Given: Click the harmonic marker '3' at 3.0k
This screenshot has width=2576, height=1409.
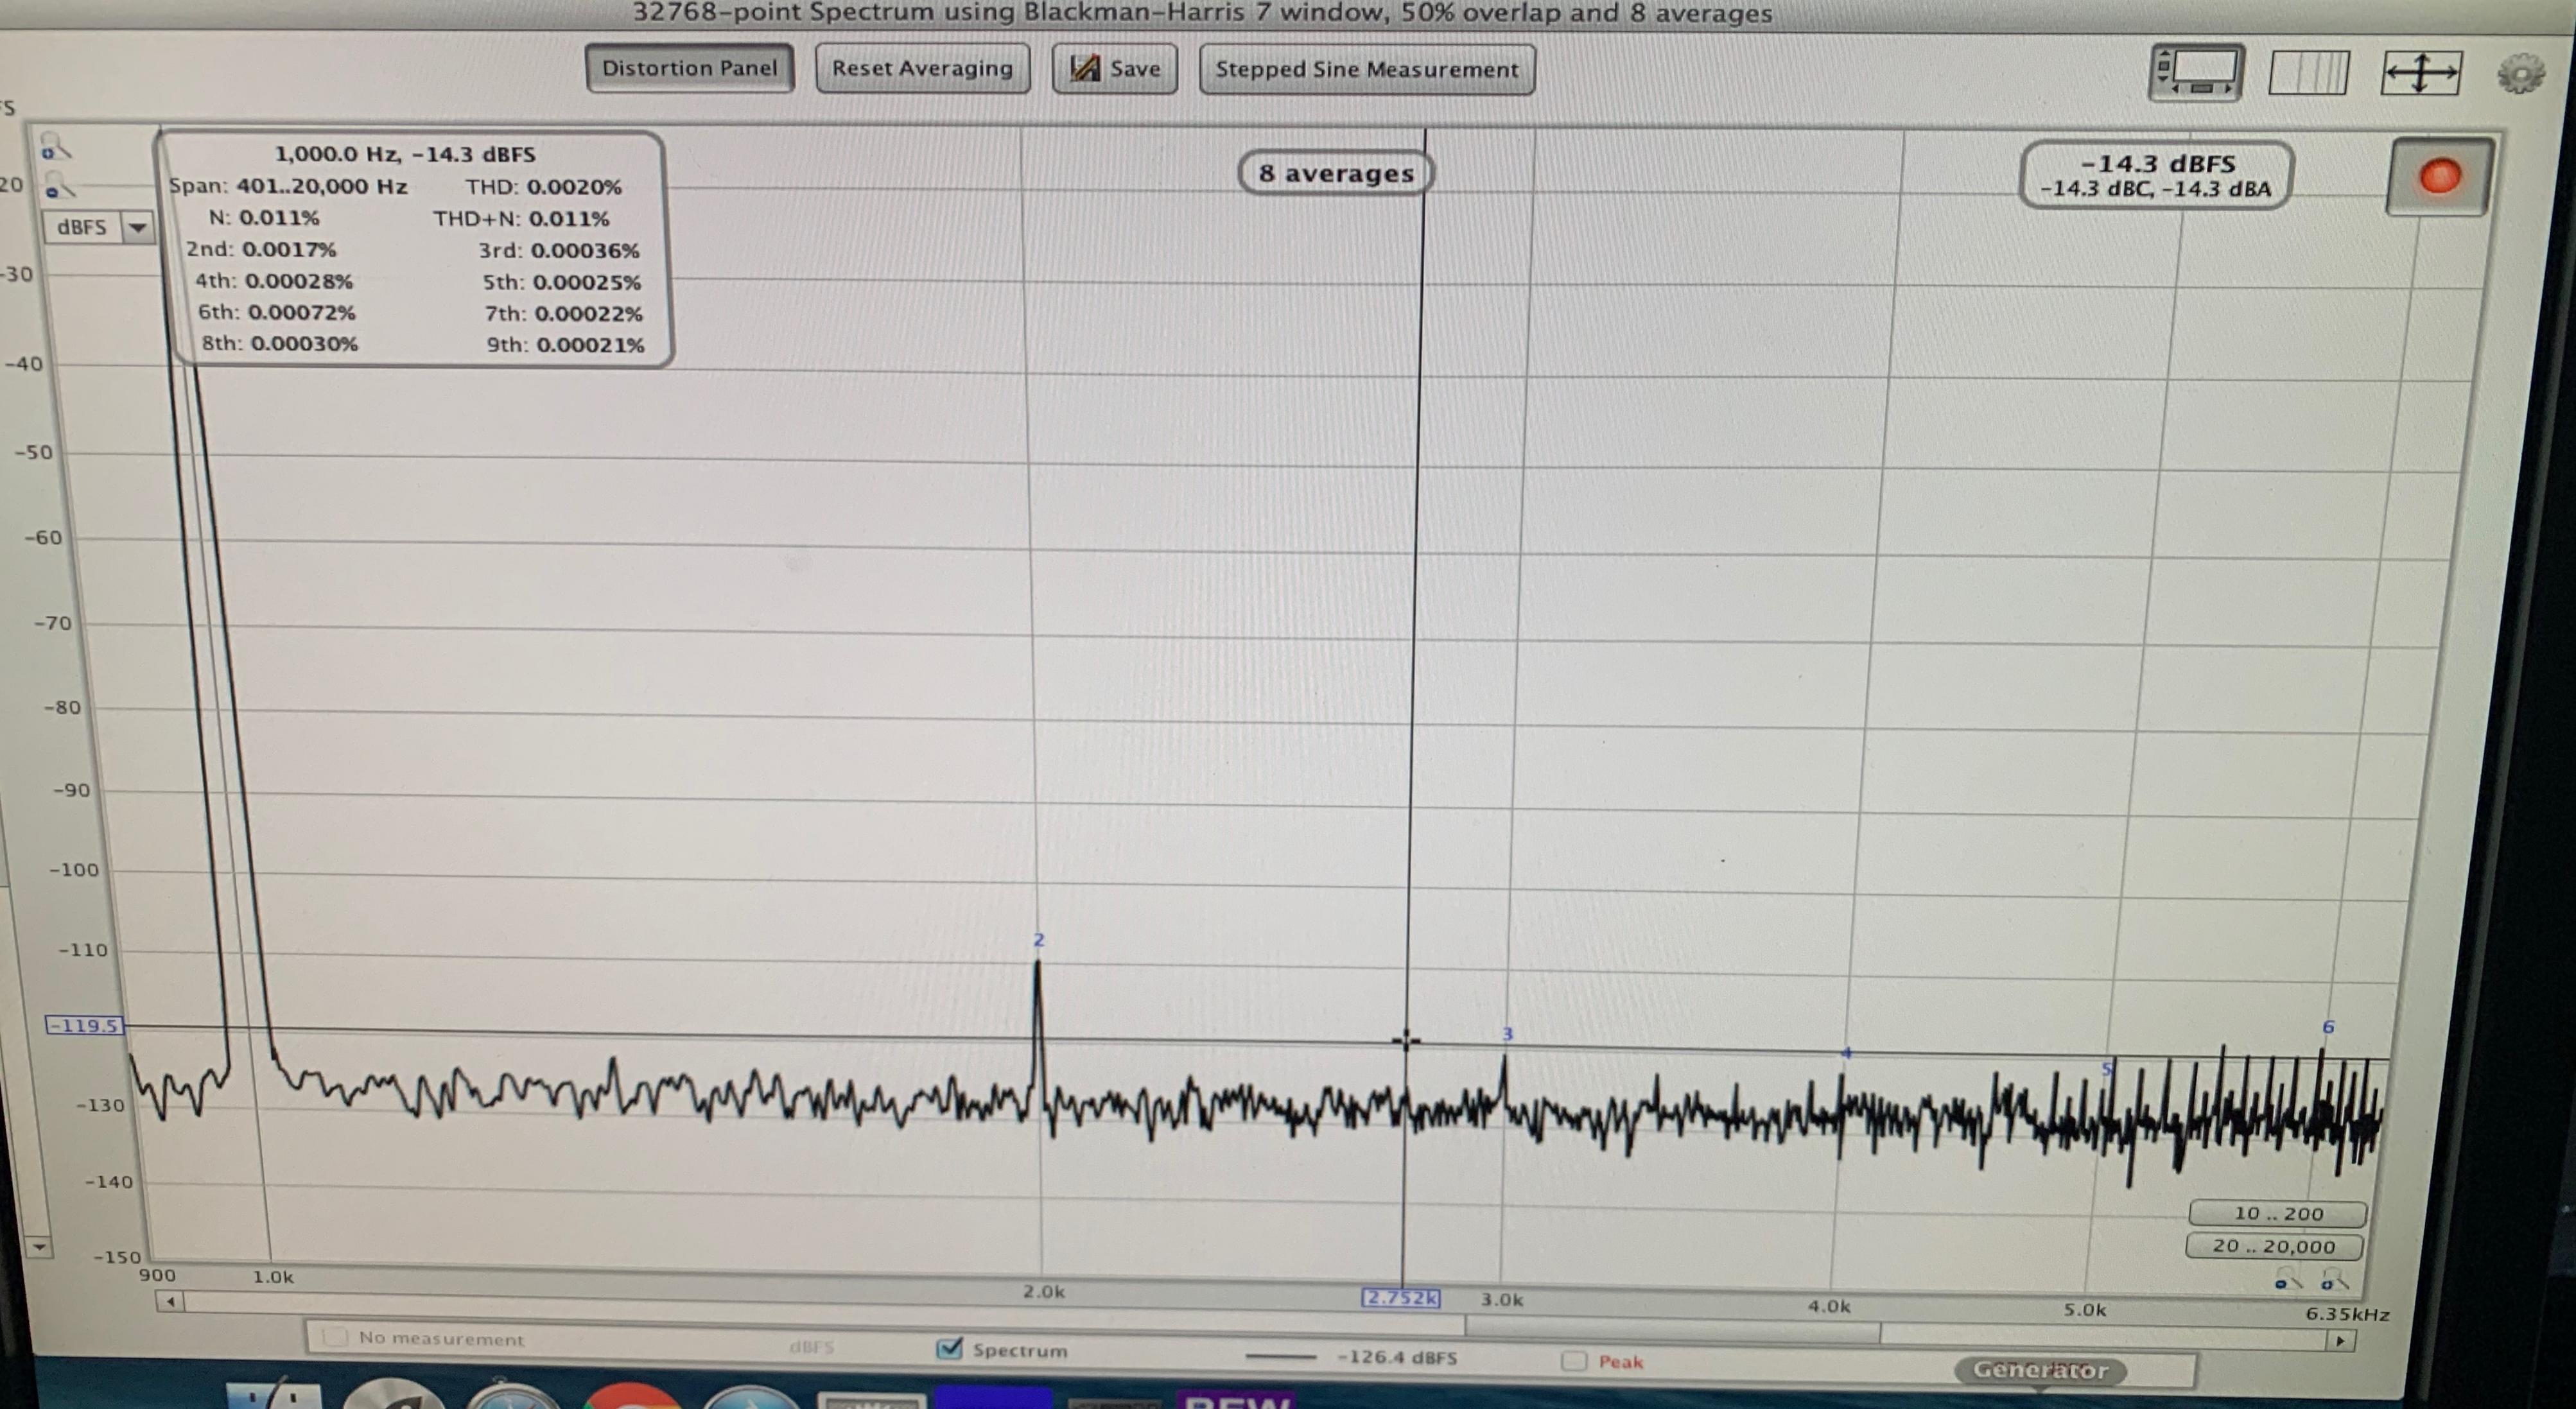Looking at the screenshot, I should 1508,1034.
